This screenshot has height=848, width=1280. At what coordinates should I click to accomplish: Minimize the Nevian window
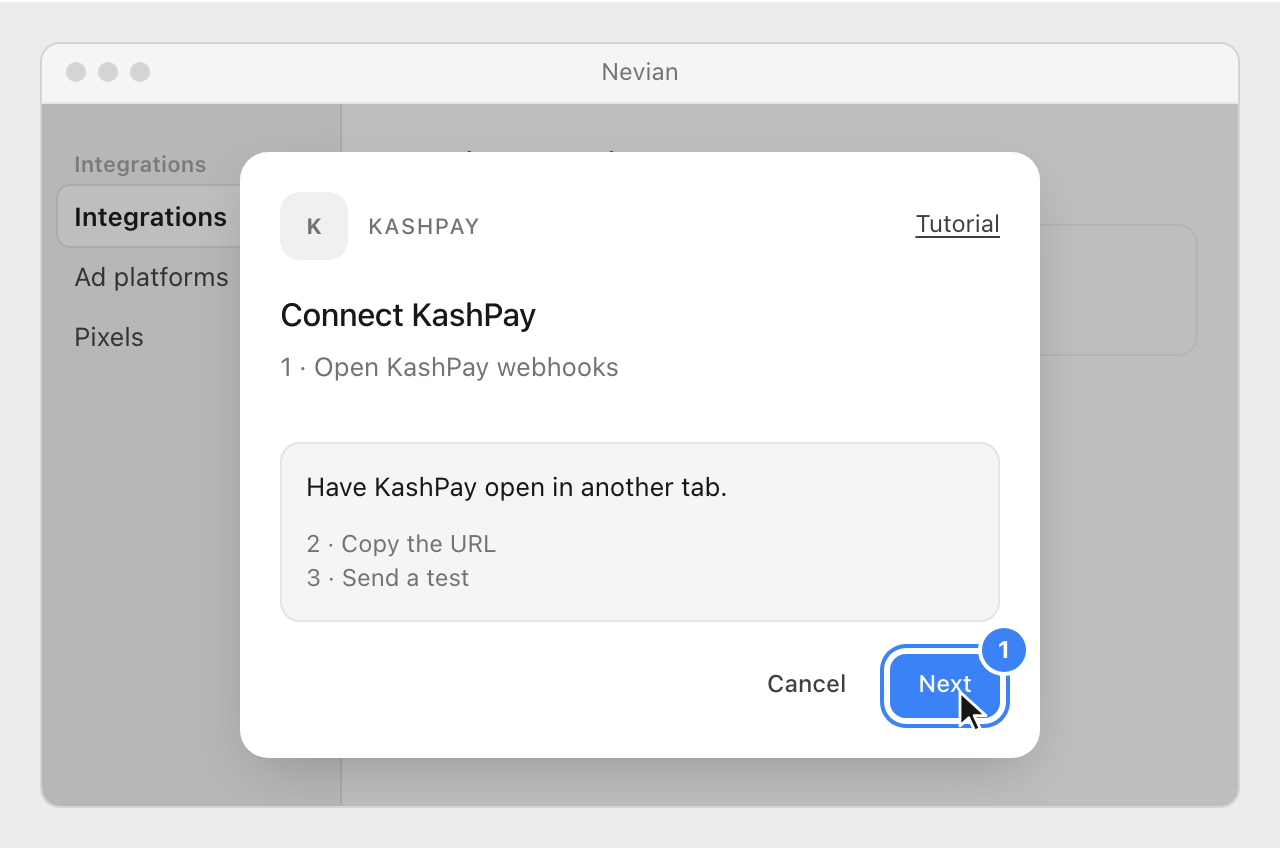pos(108,72)
